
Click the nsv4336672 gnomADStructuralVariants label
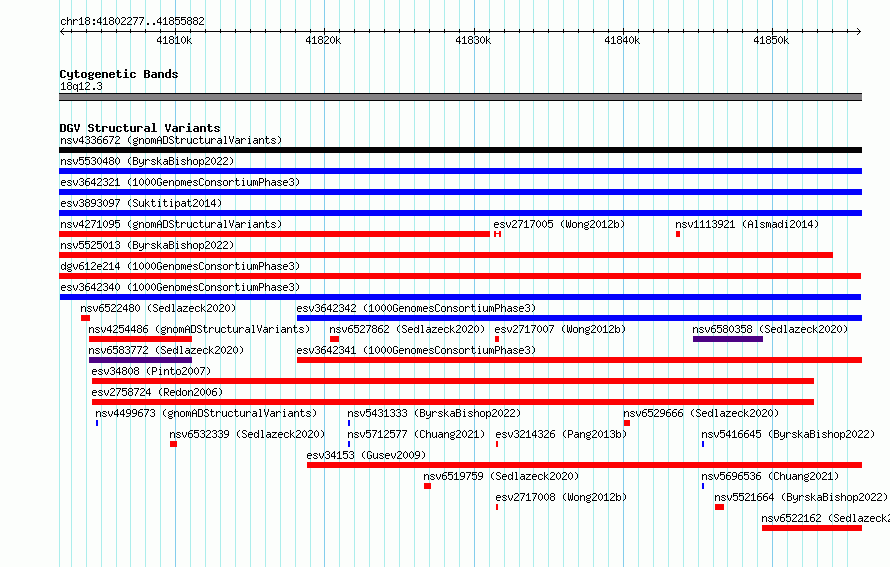tap(171, 140)
